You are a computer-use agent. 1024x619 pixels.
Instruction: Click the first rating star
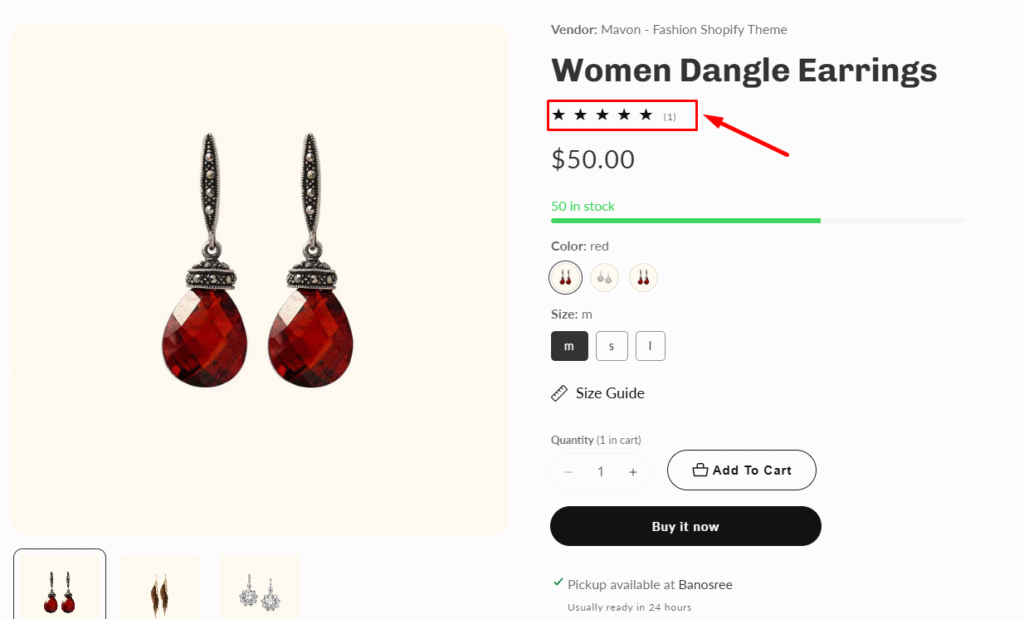(x=559, y=115)
